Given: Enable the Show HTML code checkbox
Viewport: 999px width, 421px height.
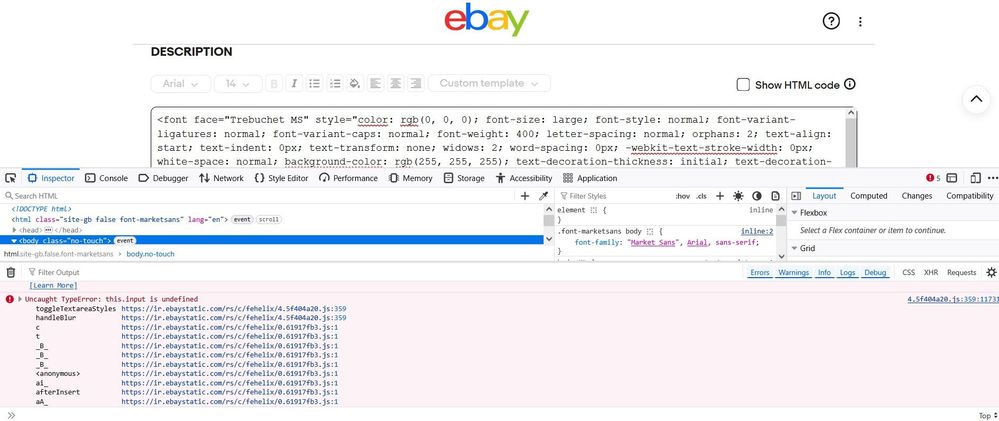Looking at the screenshot, I should point(743,85).
